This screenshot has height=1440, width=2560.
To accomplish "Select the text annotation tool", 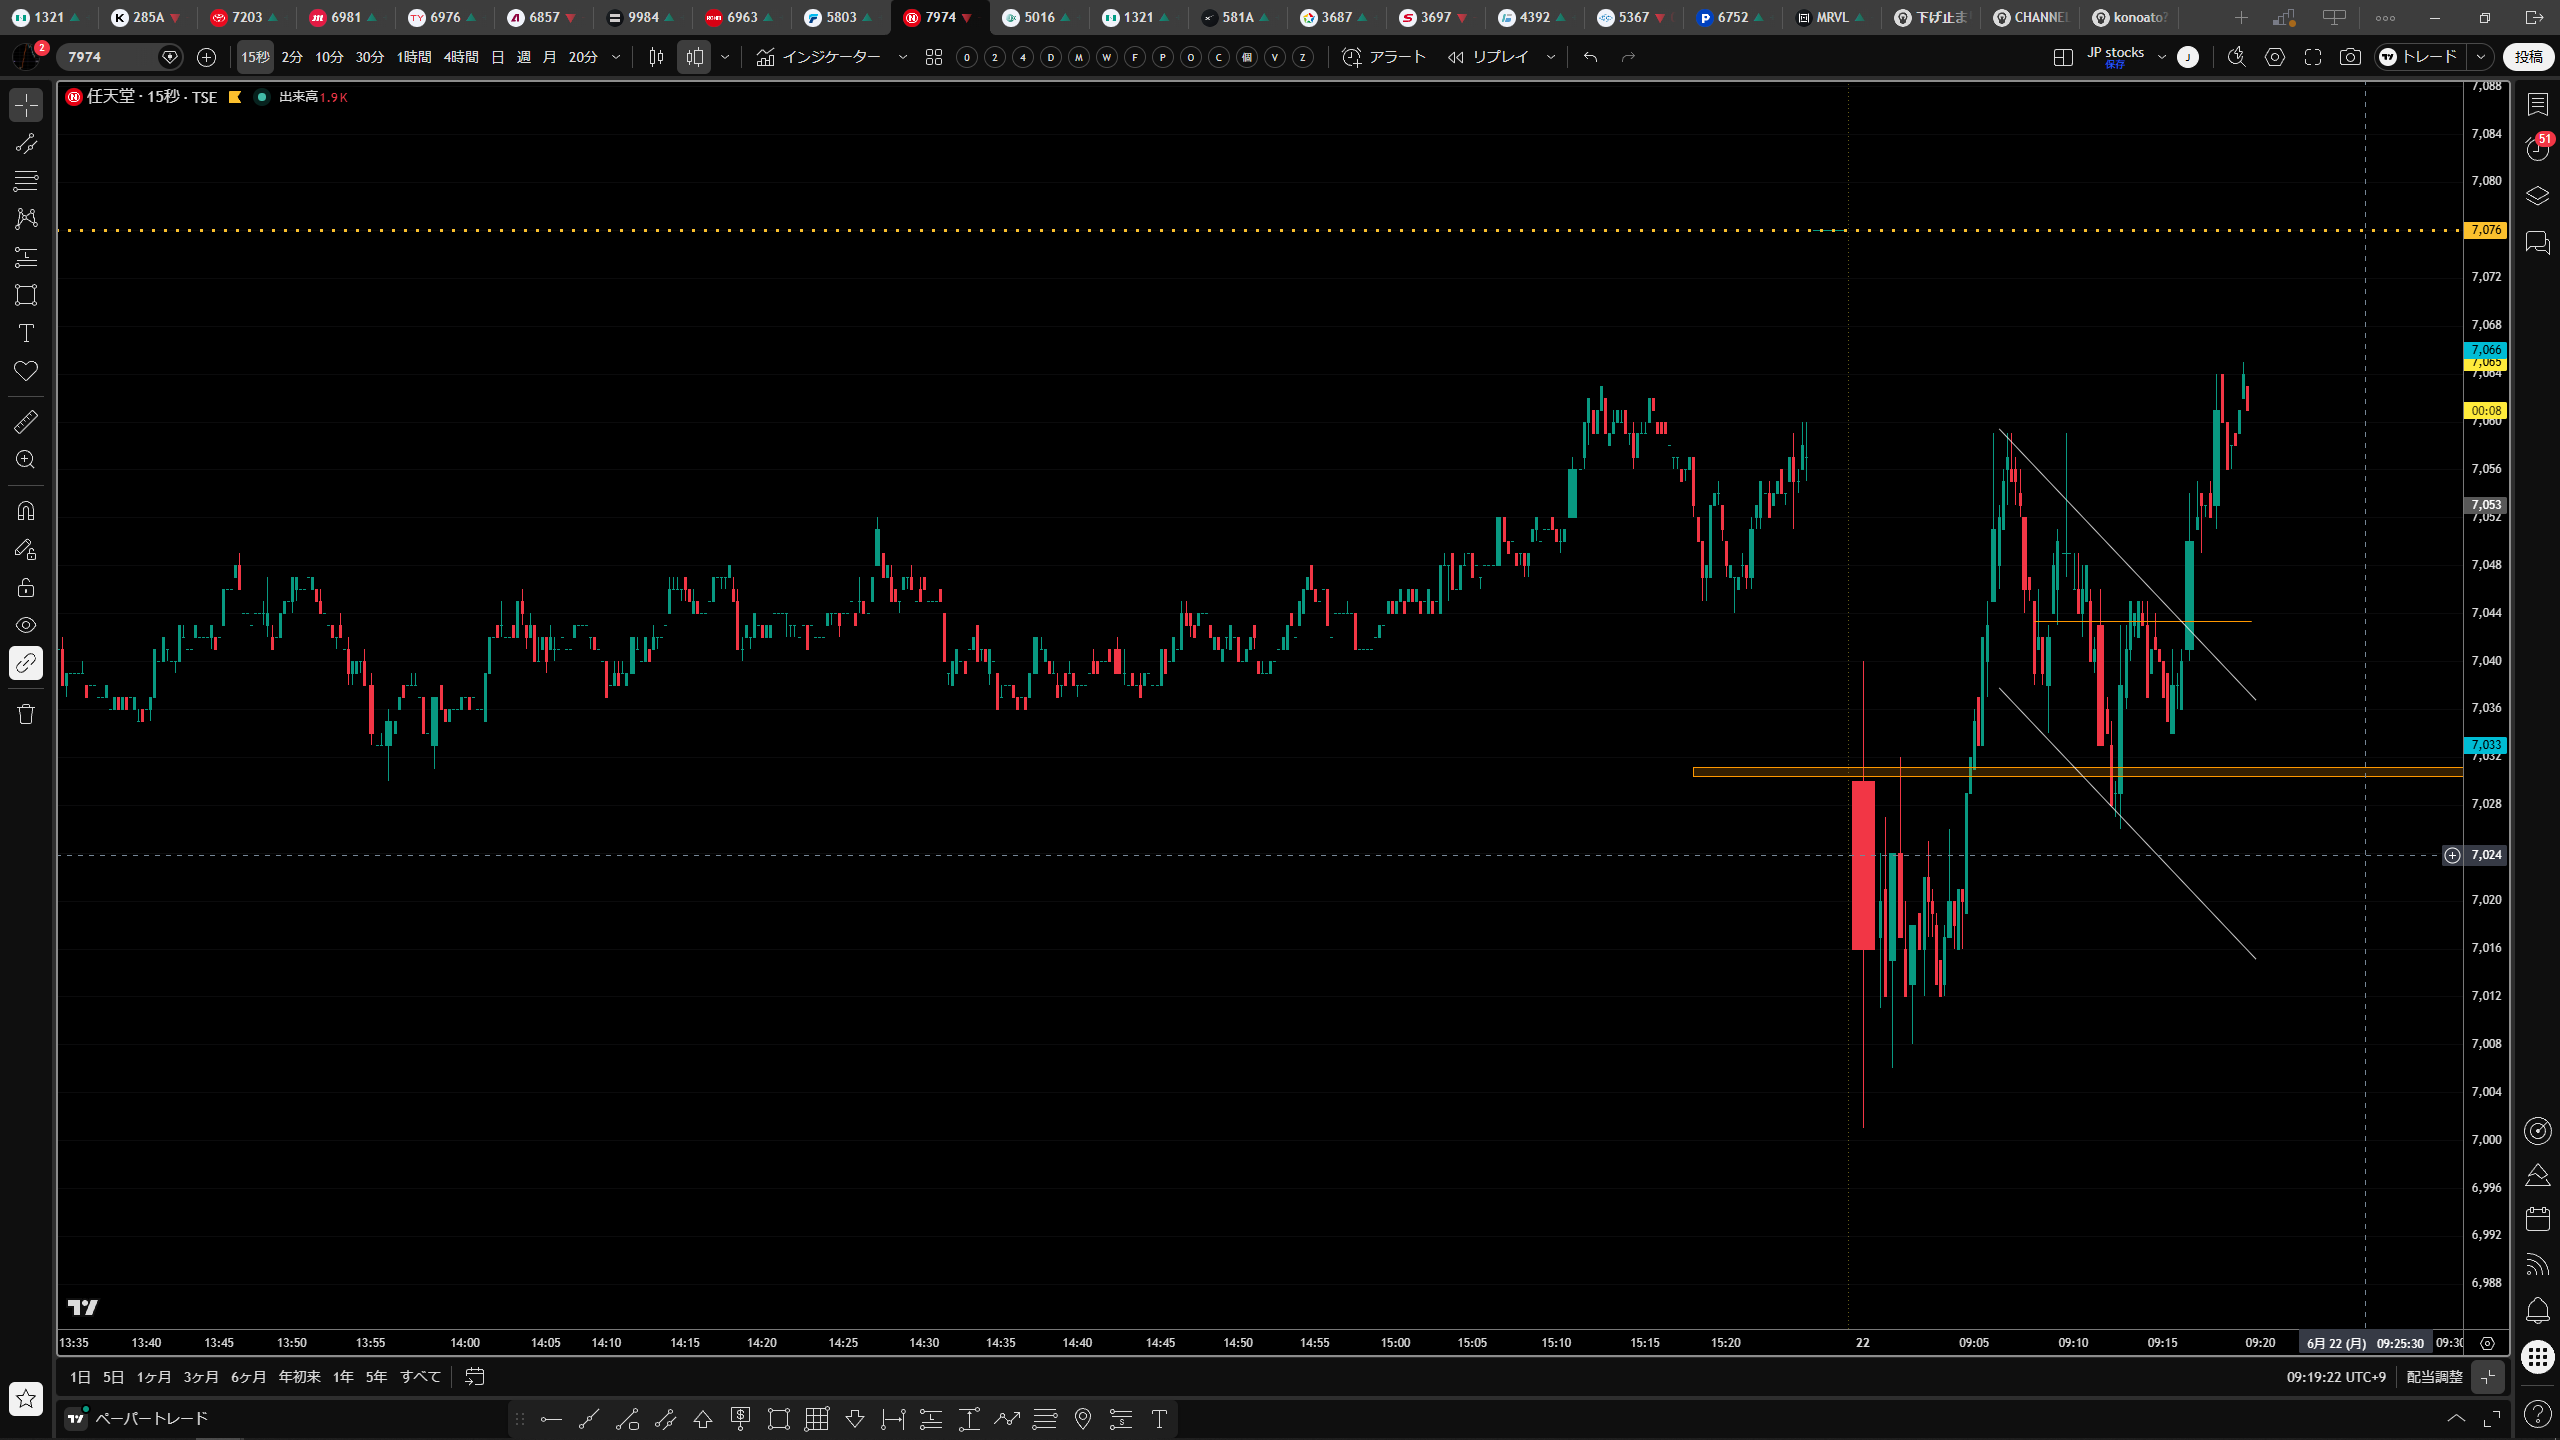I will [26, 333].
